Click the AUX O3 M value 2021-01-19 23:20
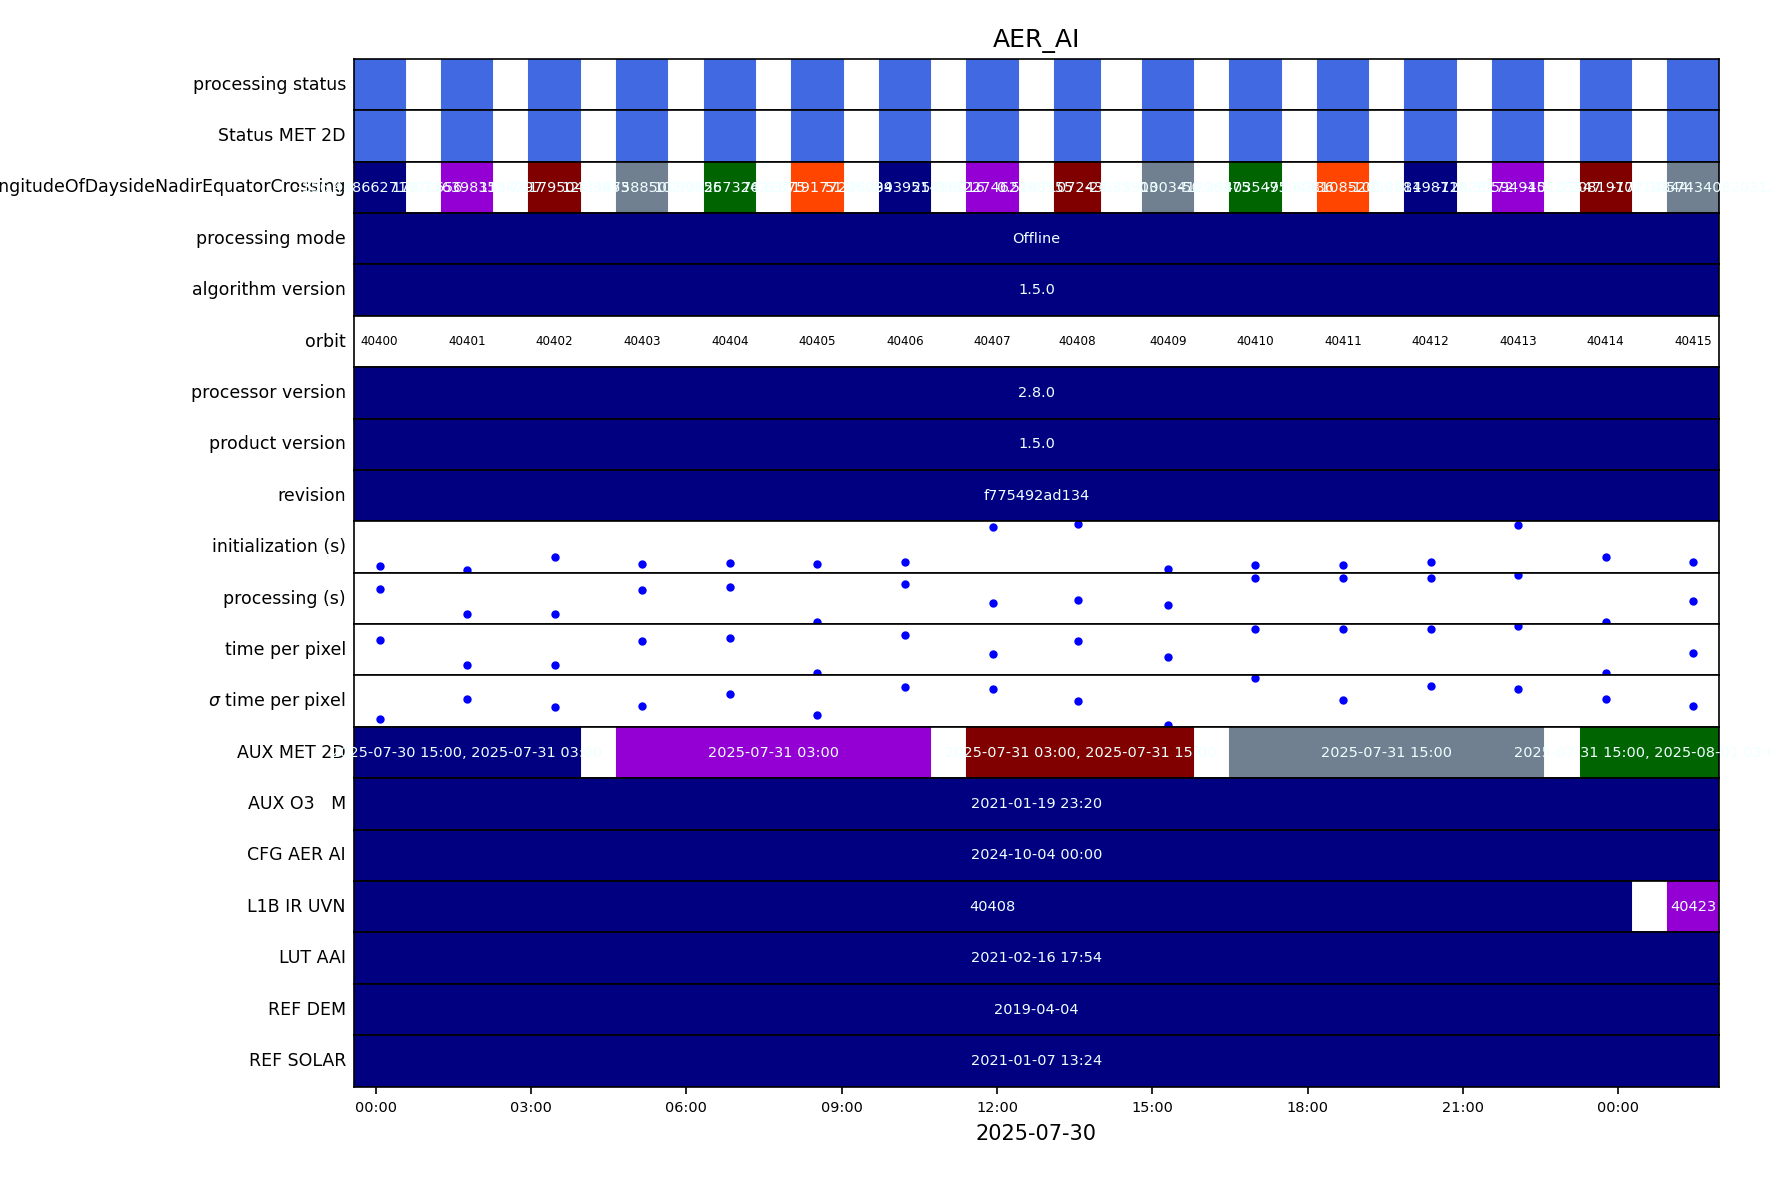Viewport: 1771px width, 1181px height. click(x=1036, y=803)
